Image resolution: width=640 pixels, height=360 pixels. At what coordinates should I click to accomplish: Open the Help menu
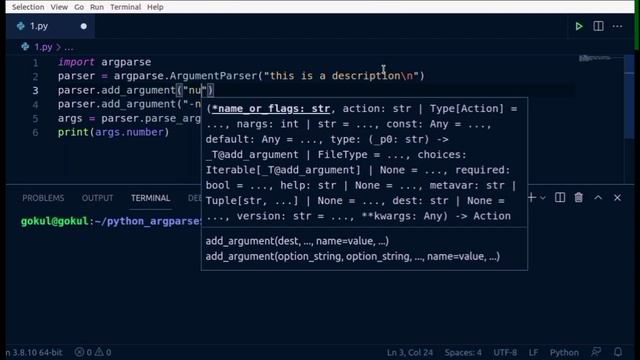155,7
